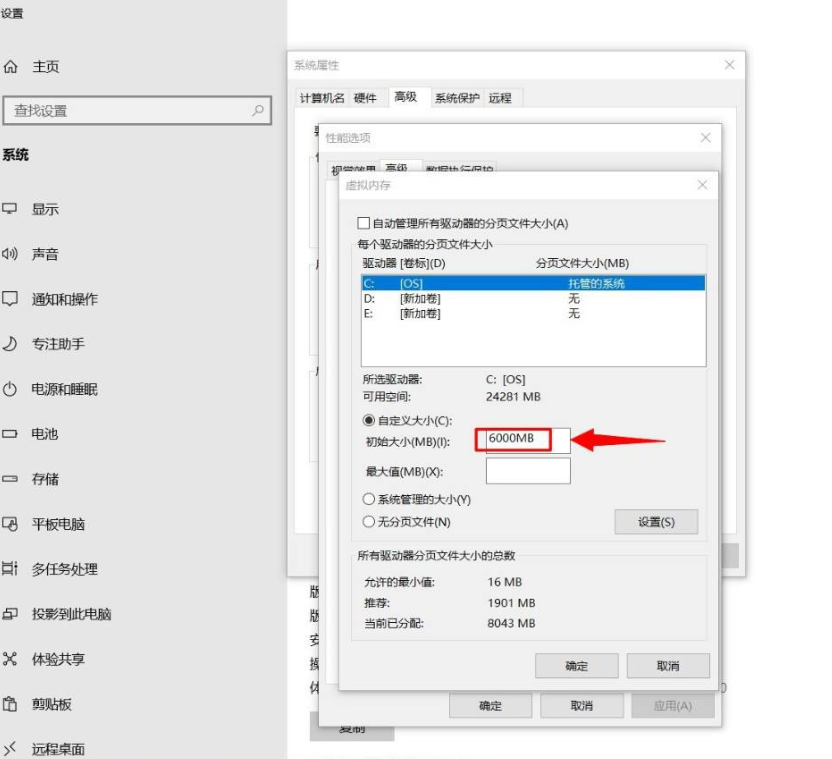The width and height of the screenshot is (832, 759).
Task: Open 电池 settings in sidebar
Action: (45, 434)
